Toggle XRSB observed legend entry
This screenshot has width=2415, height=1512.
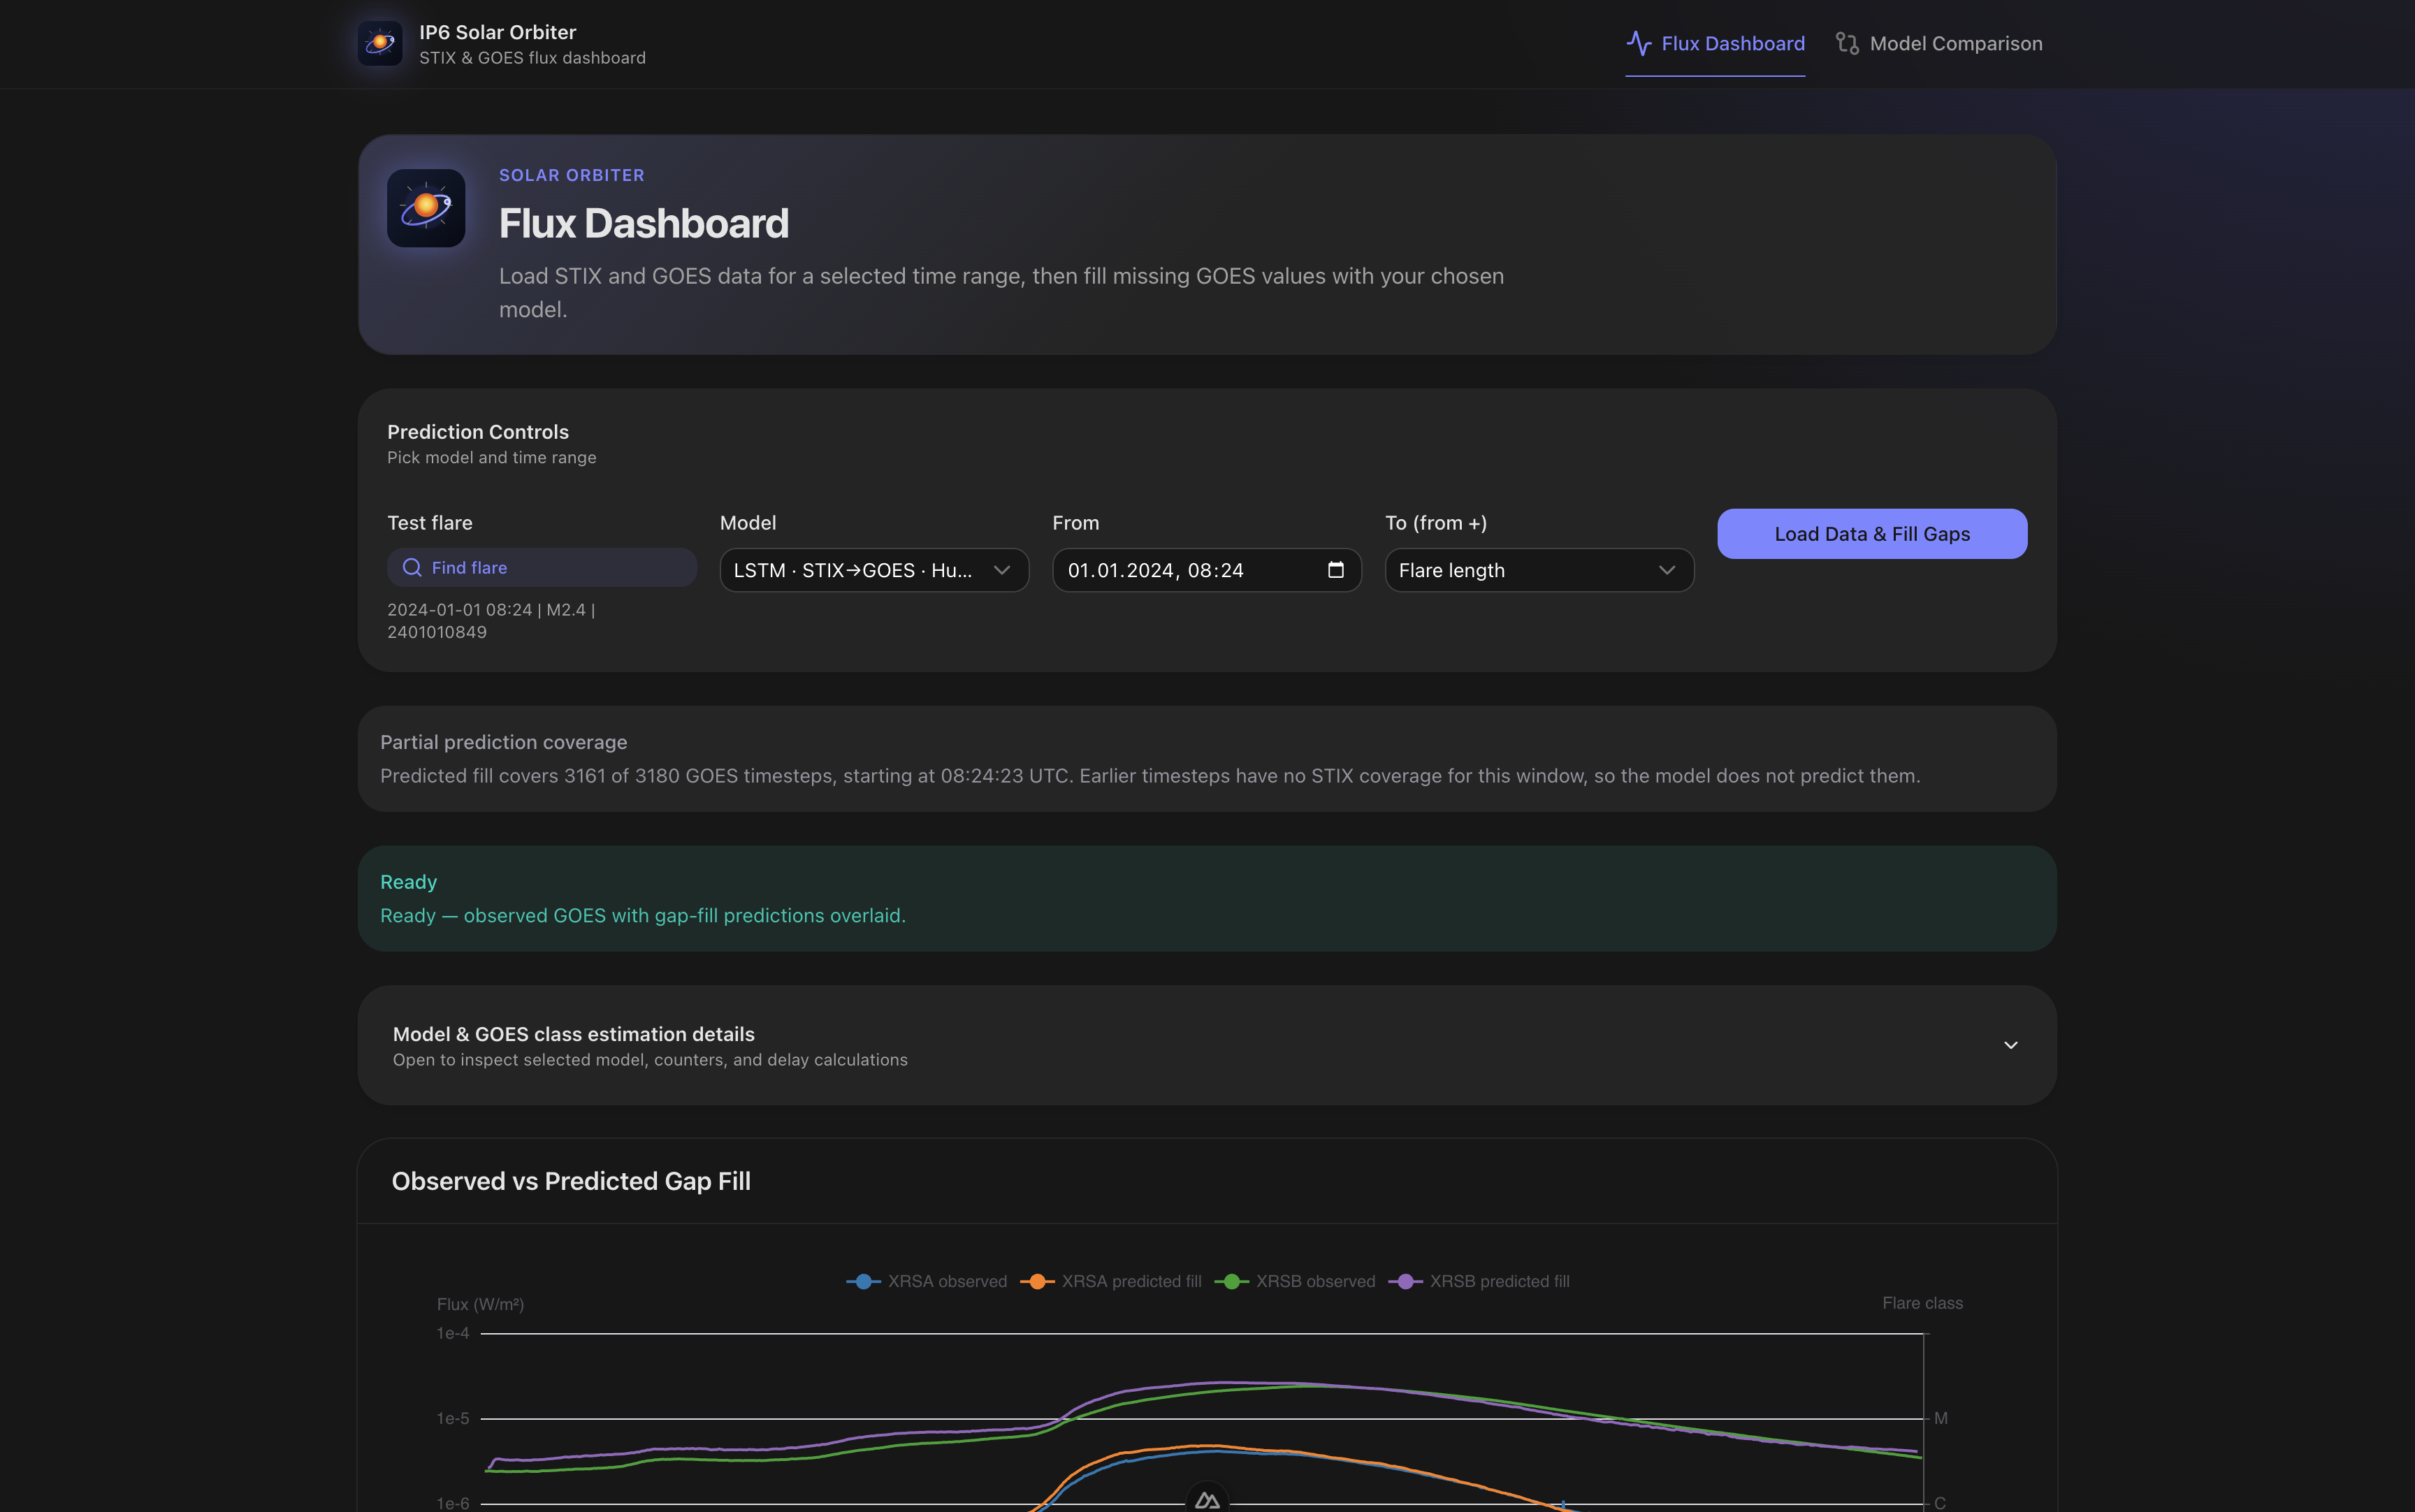(1295, 1281)
